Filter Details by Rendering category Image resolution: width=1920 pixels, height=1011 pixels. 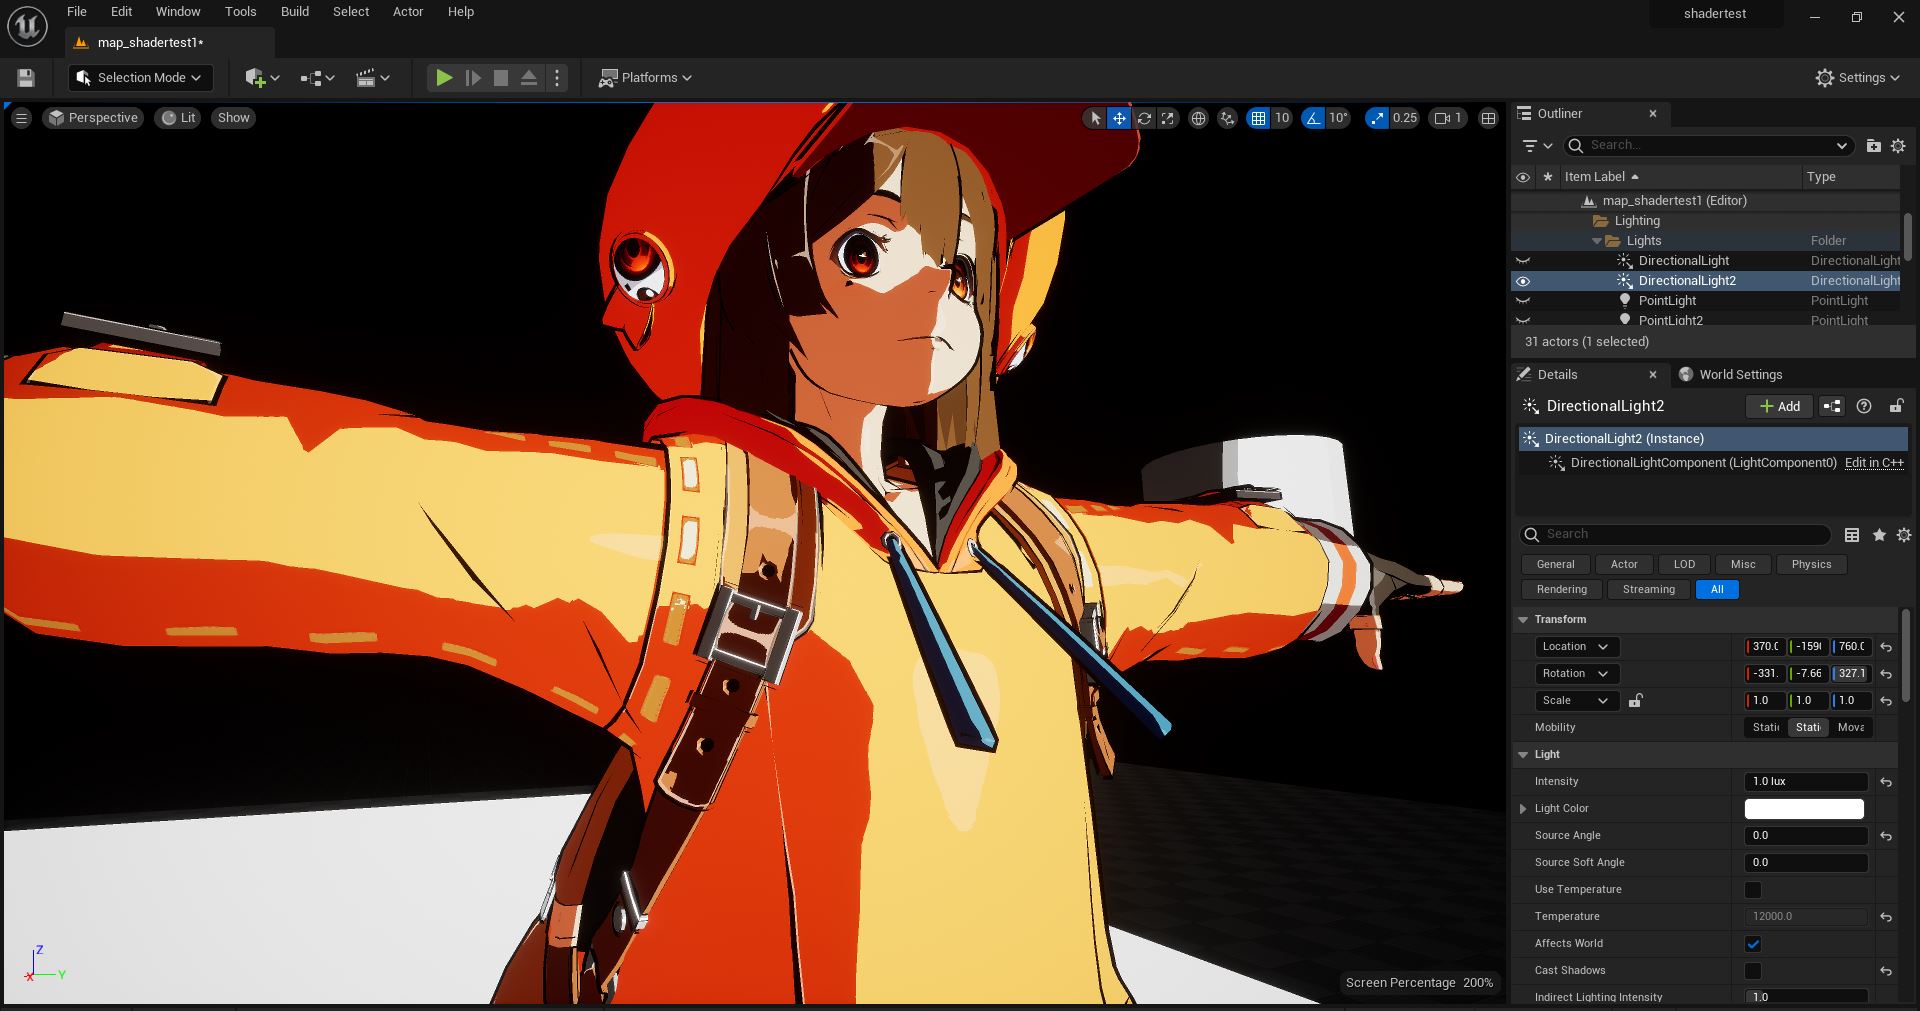[1561, 589]
